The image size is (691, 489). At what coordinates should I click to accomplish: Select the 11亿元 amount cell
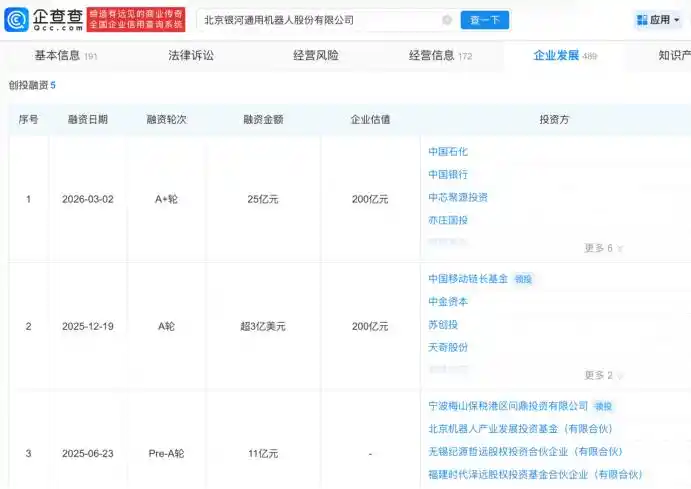click(x=263, y=453)
